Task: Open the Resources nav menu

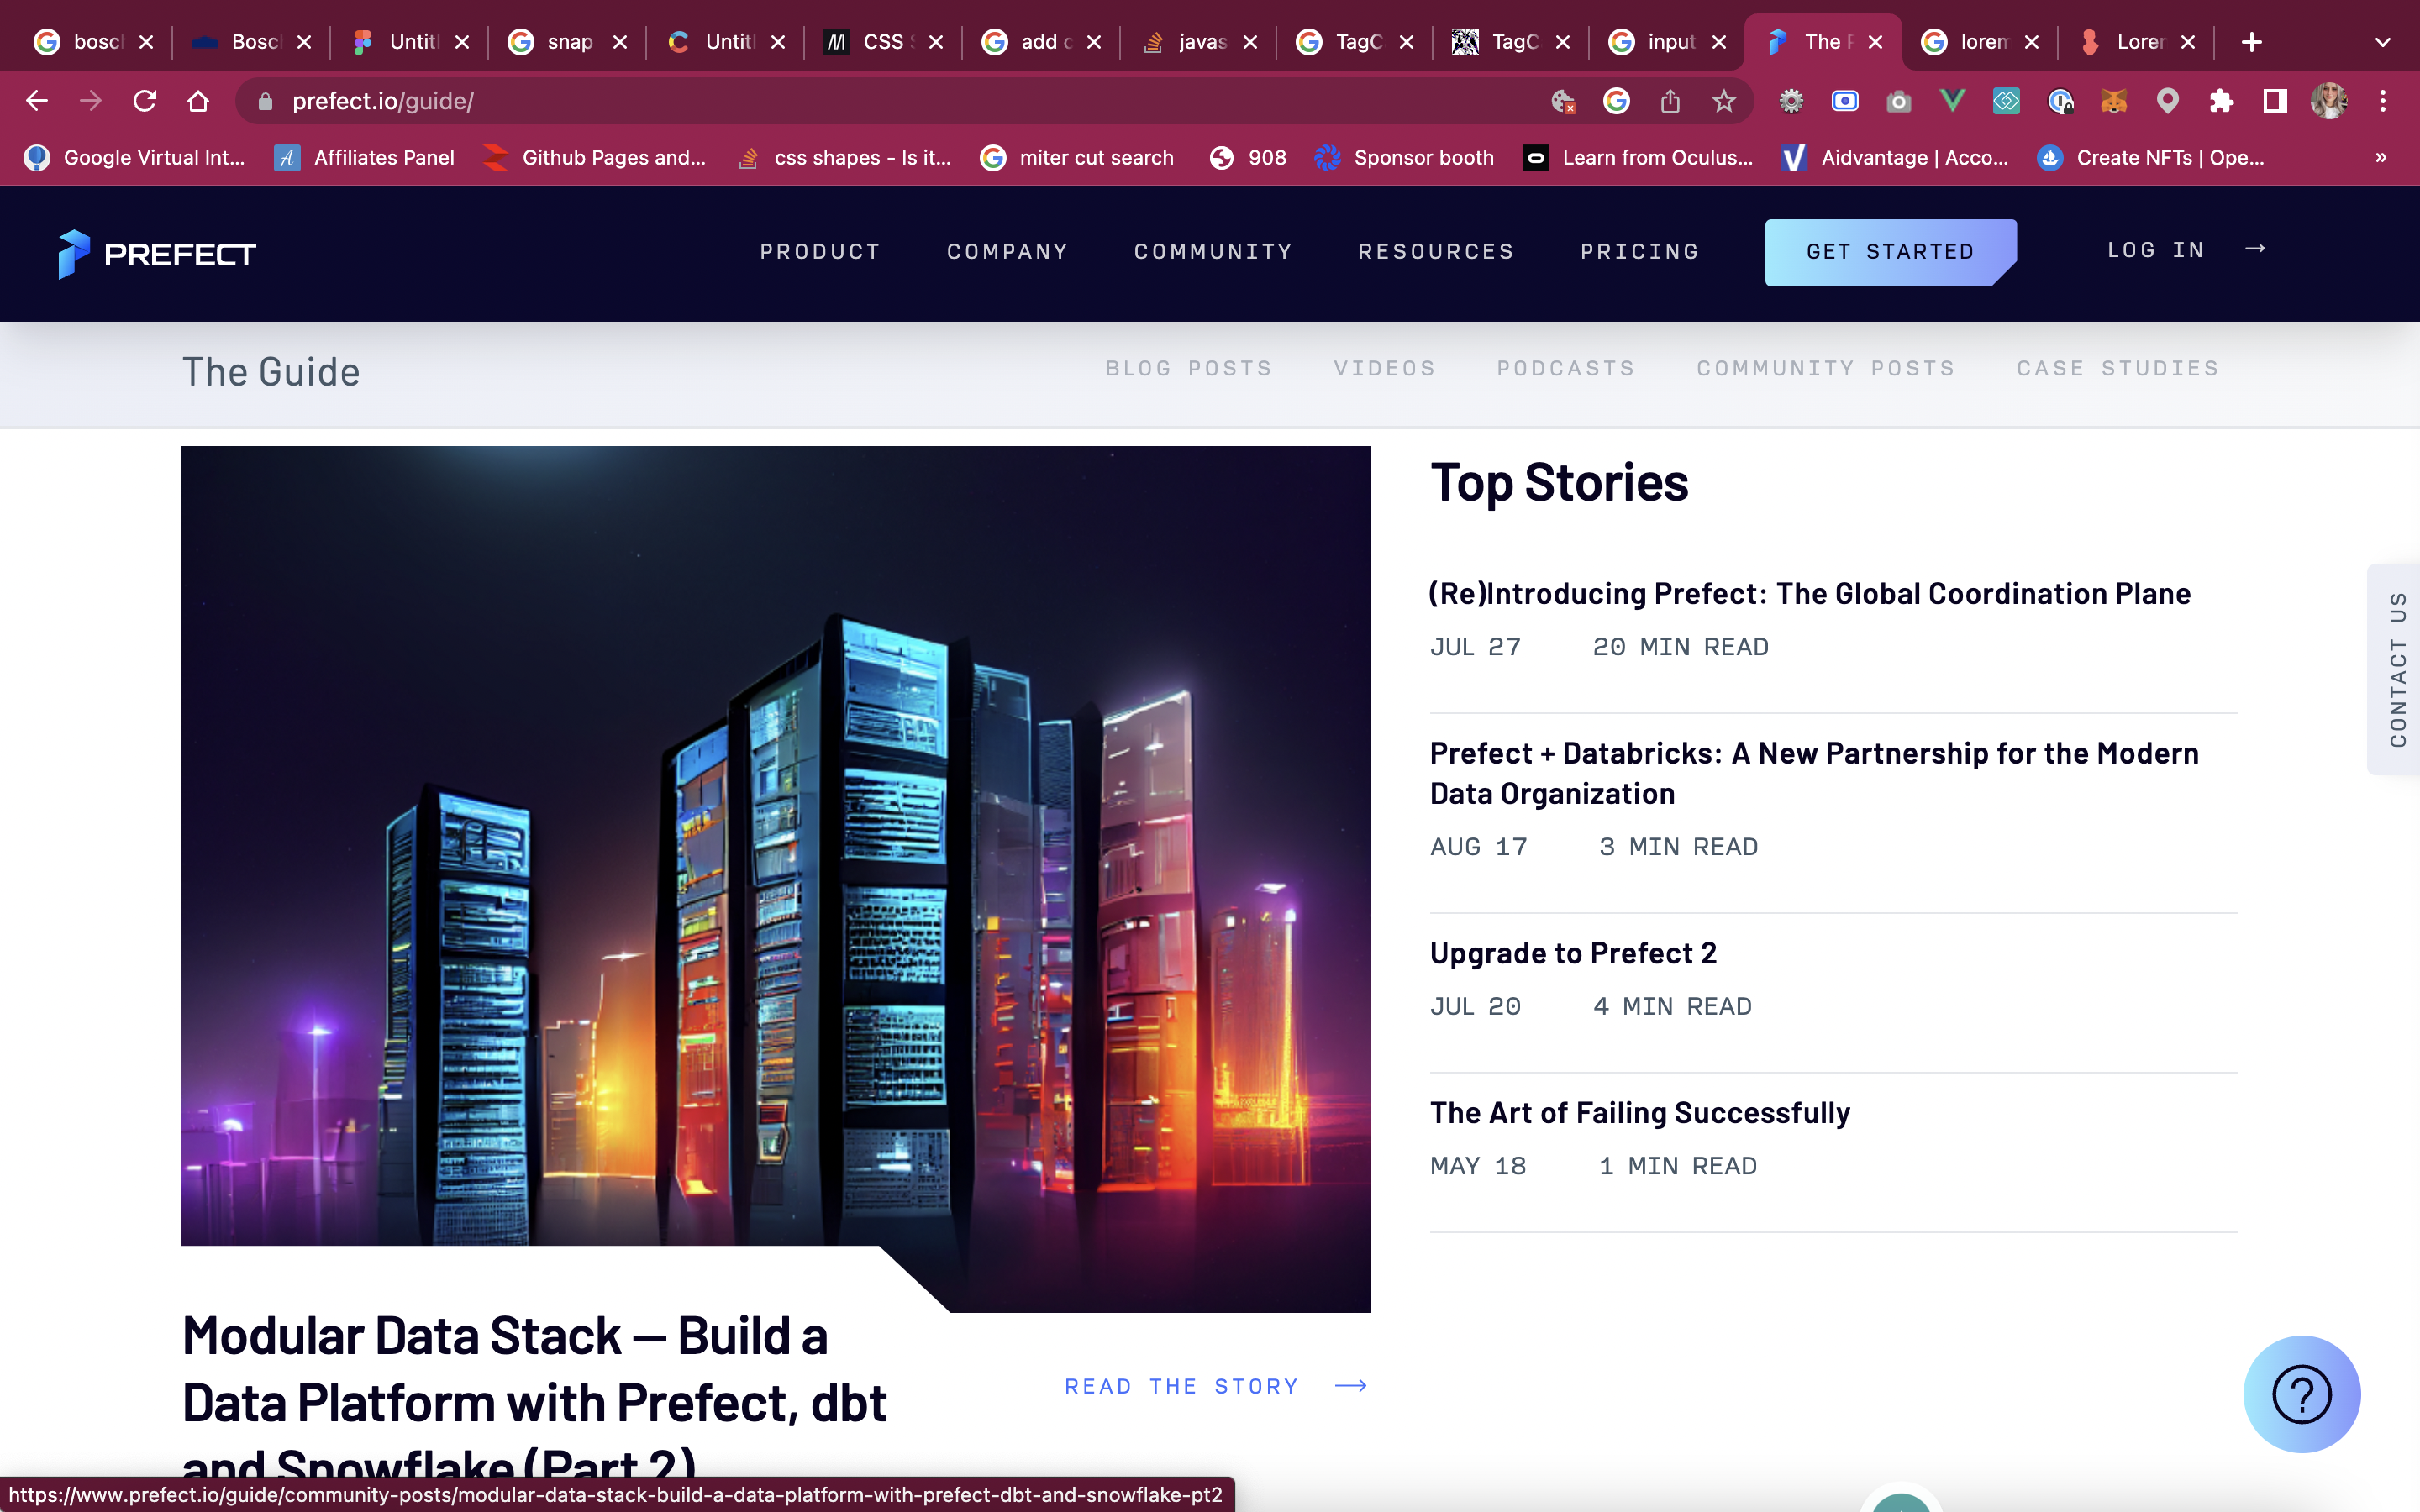Action: coord(1436,252)
